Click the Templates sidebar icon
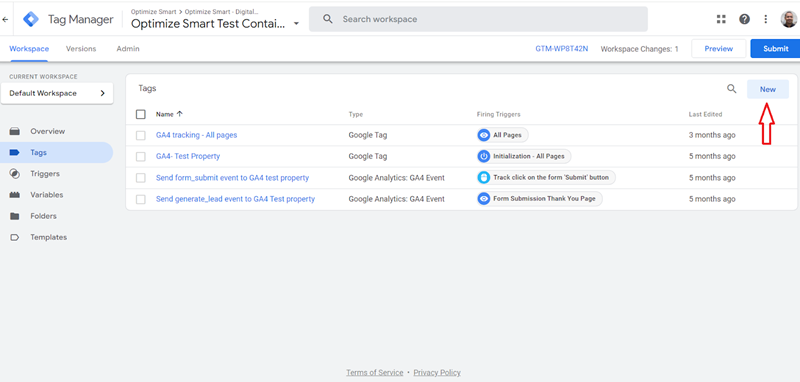 pyautogui.click(x=15, y=237)
